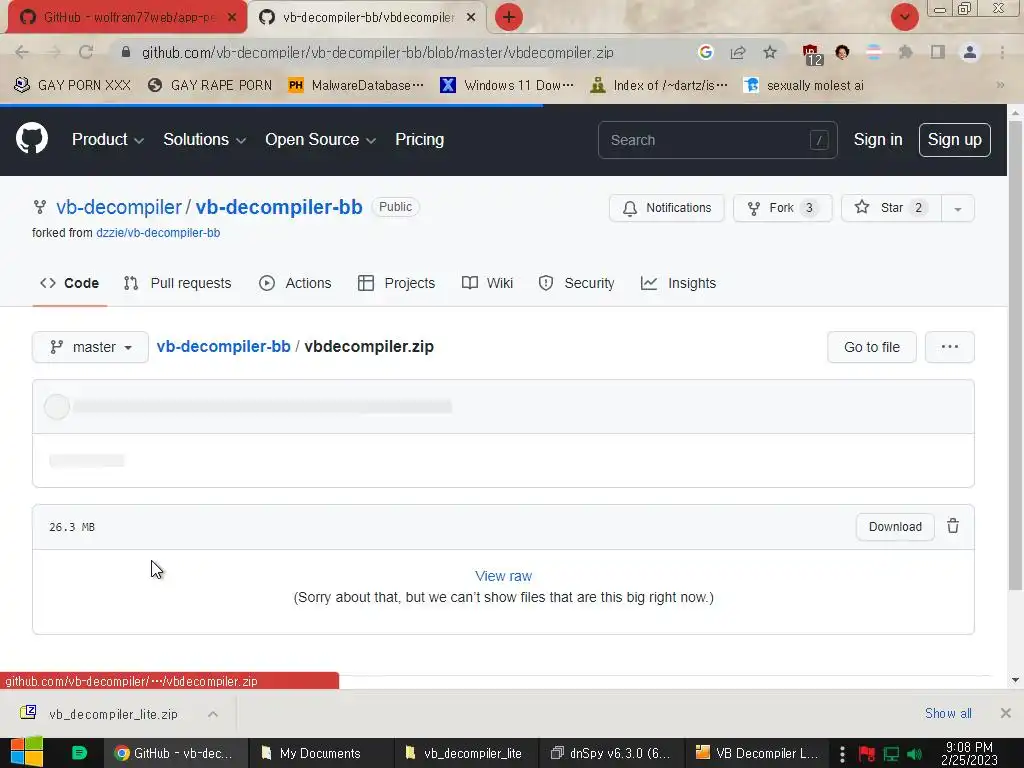Open the Actions tab
The image size is (1024, 768).
click(295, 283)
